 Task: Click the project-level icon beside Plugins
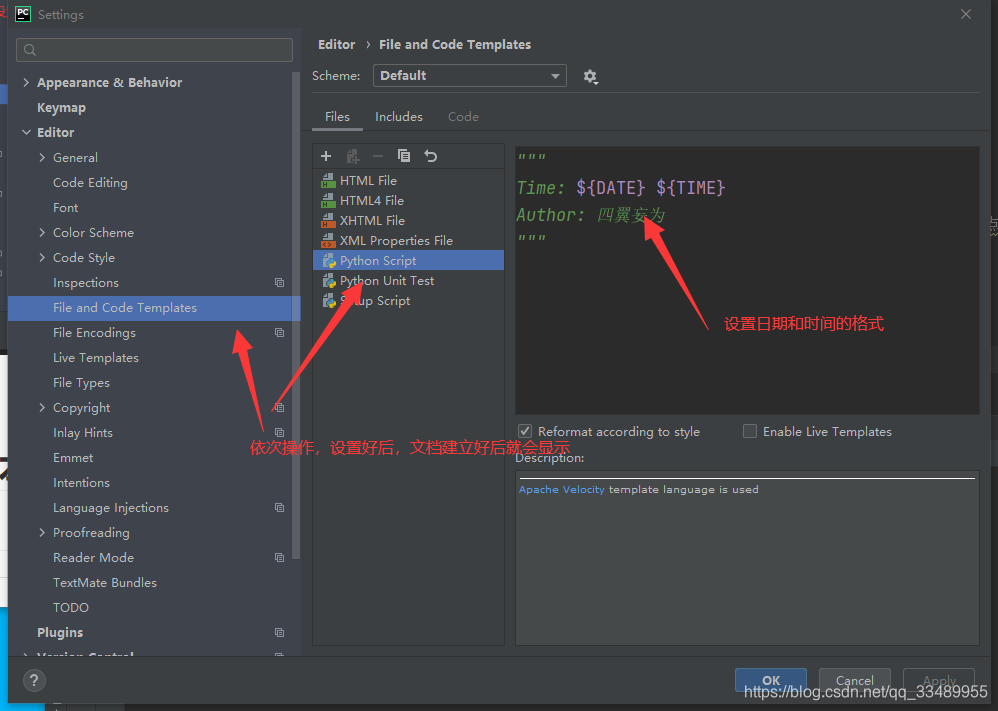click(x=279, y=633)
